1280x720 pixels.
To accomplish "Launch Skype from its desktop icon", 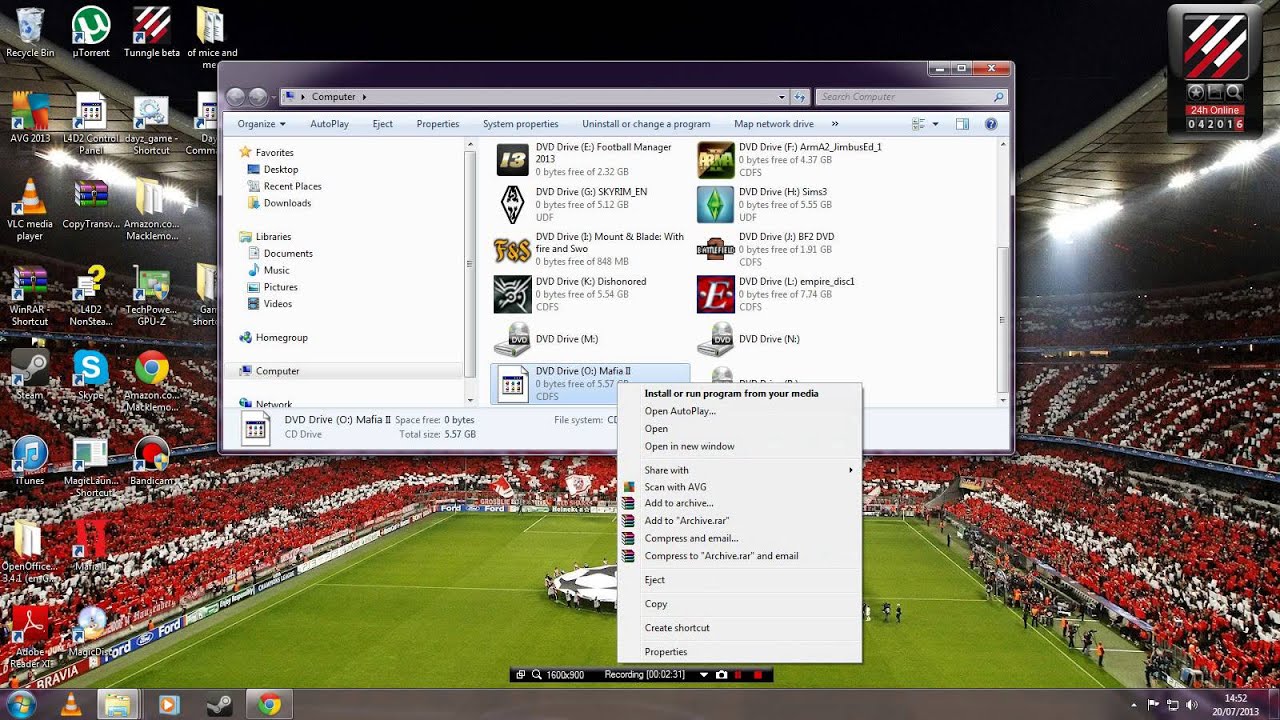I will pyautogui.click(x=91, y=374).
